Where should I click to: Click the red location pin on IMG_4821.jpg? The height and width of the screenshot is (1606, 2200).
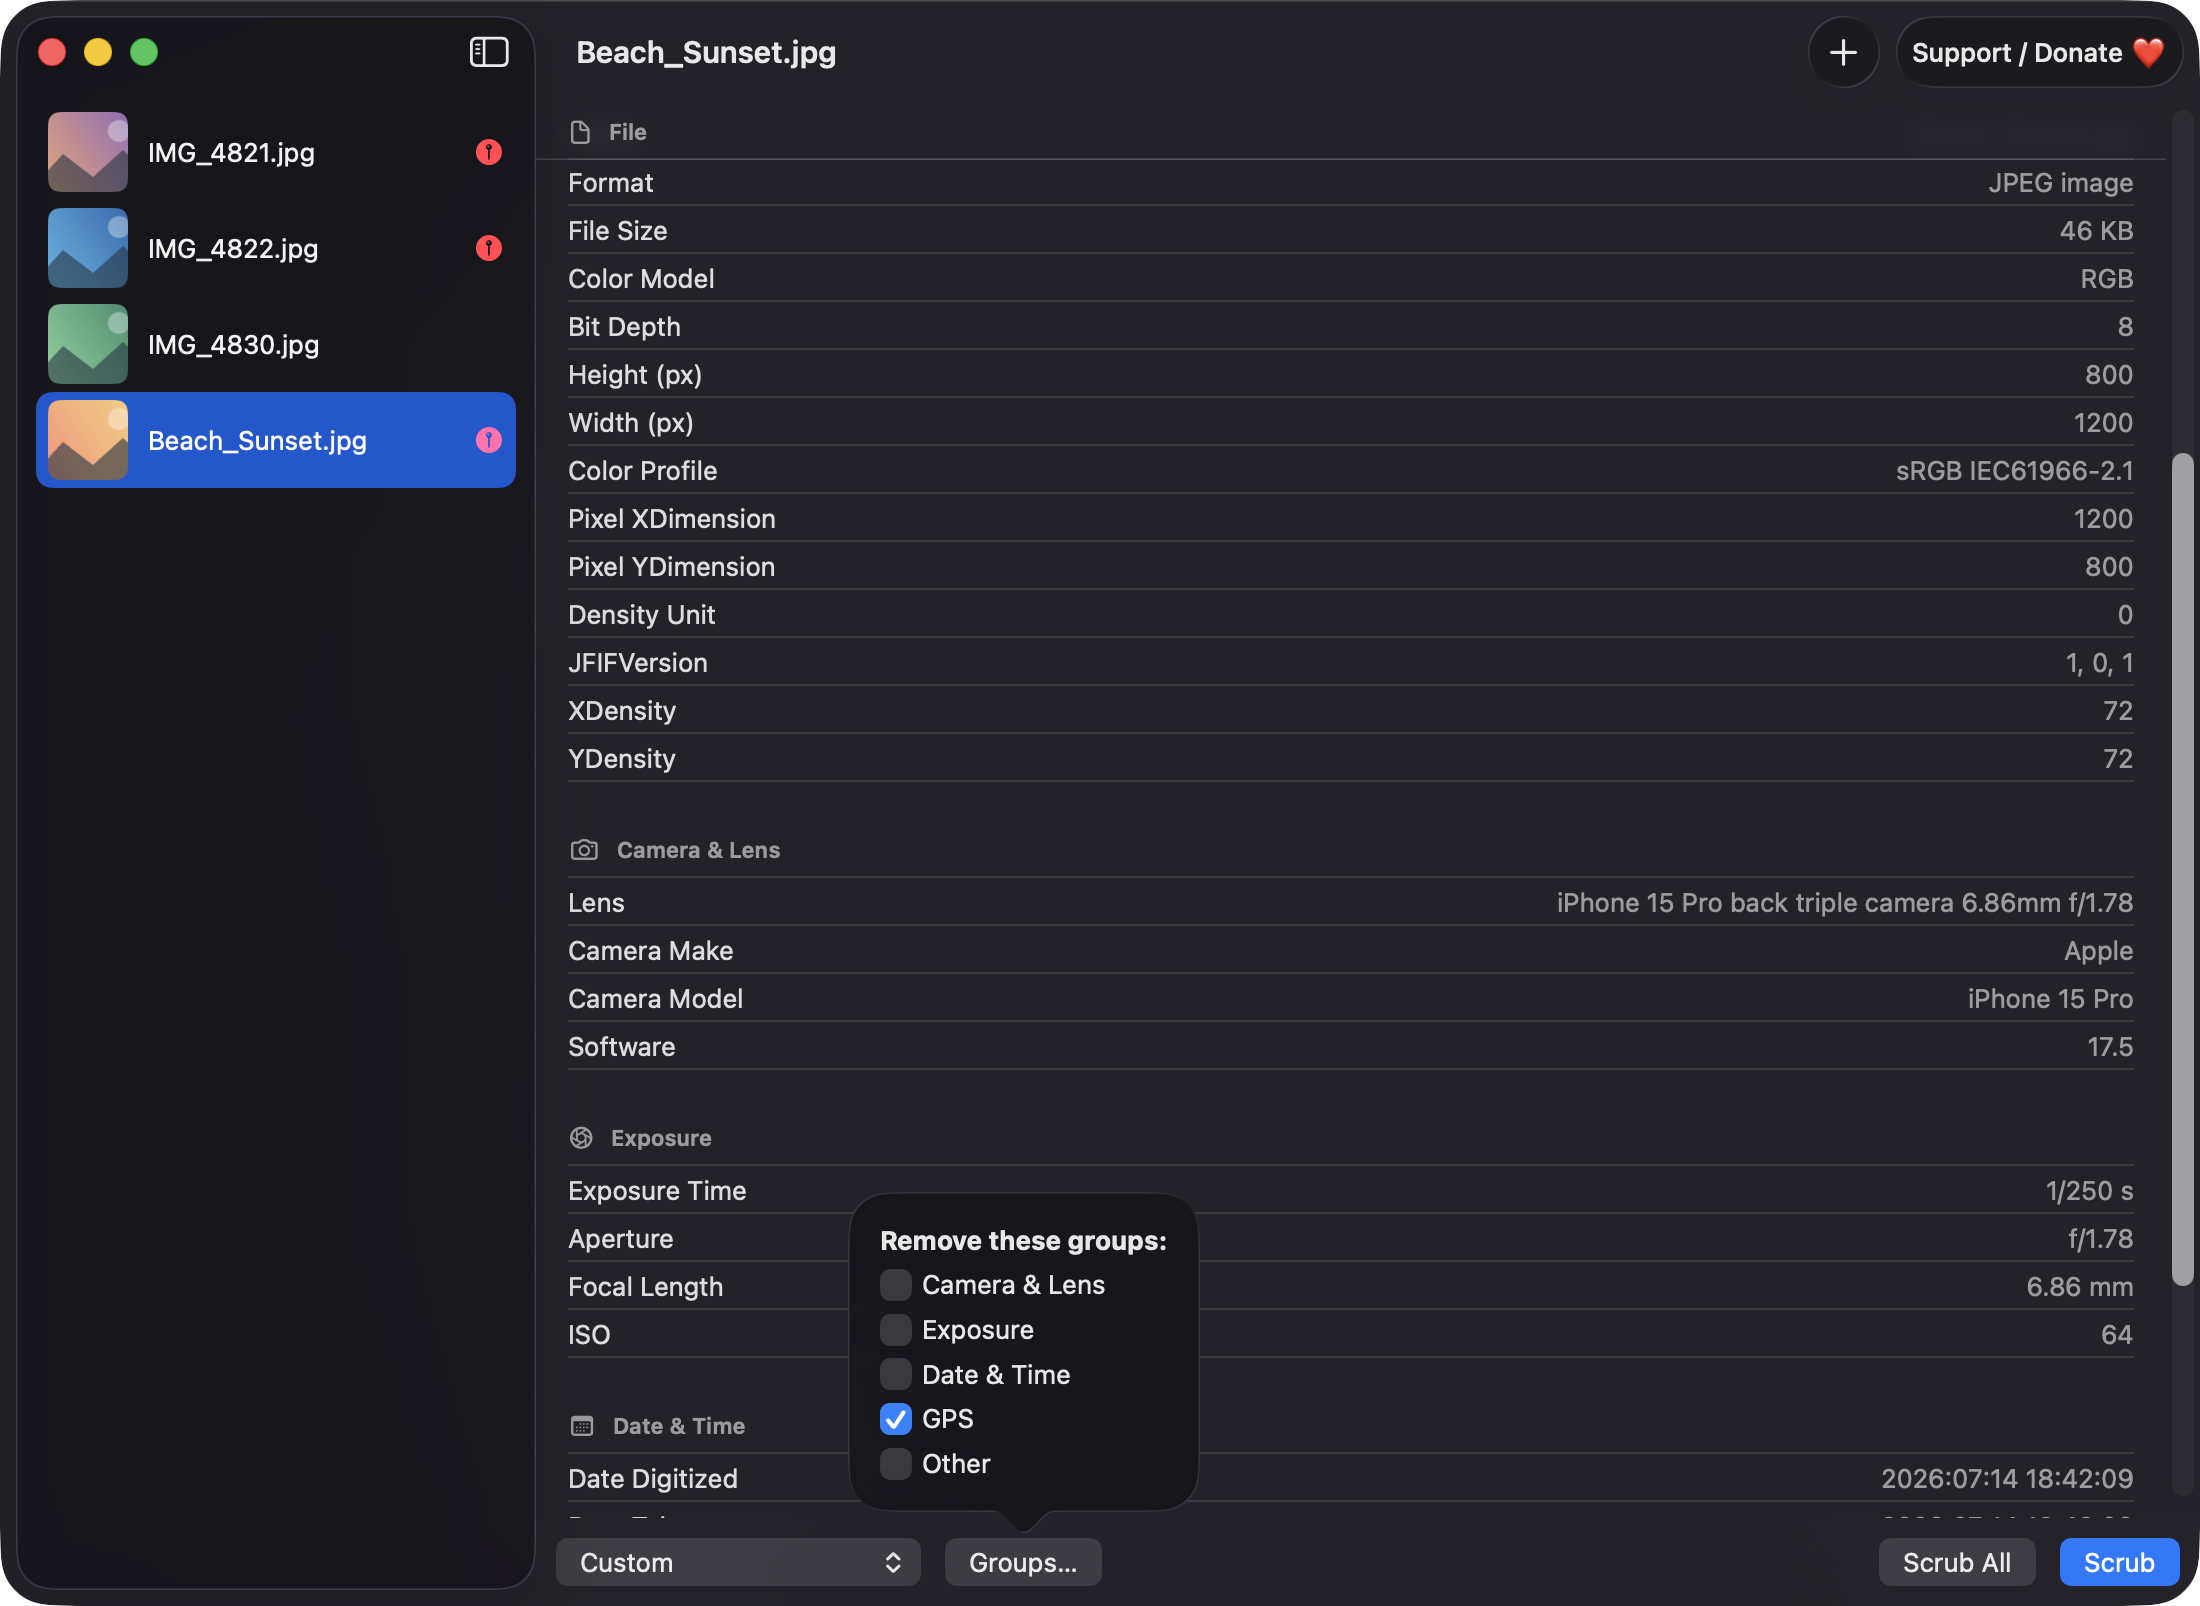pos(488,152)
